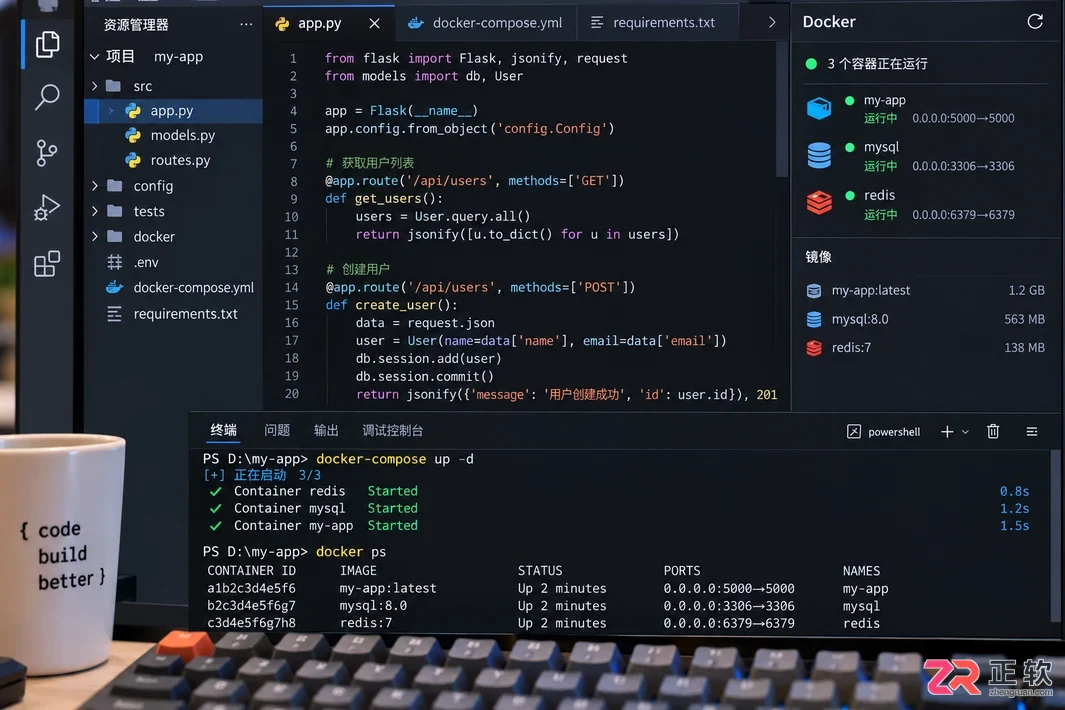The width and height of the screenshot is (1065, 710).
Task: Open the Run and Debug icon
Action: pyautogui.click(x=46, y=207)
